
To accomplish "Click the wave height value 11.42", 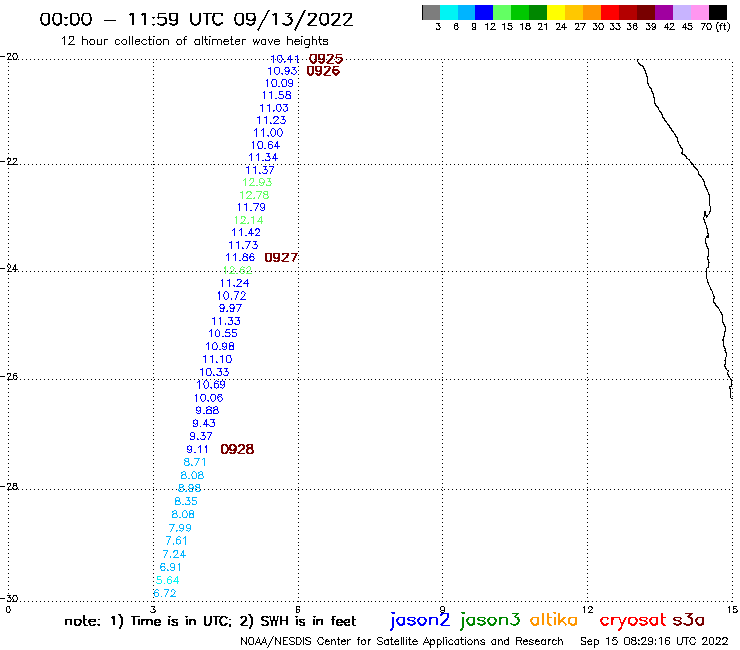I will pos(246,232).
